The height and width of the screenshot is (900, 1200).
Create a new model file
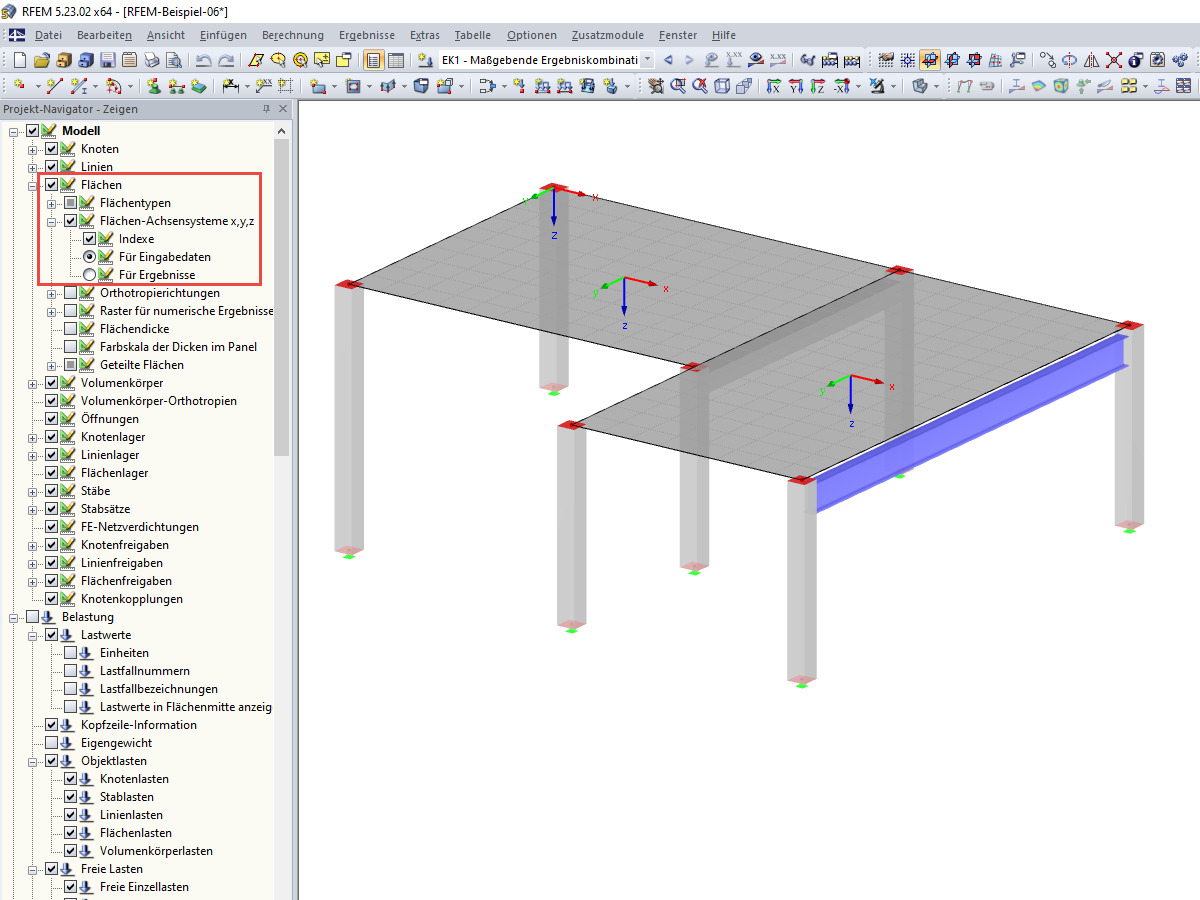(x=19, y=60)
